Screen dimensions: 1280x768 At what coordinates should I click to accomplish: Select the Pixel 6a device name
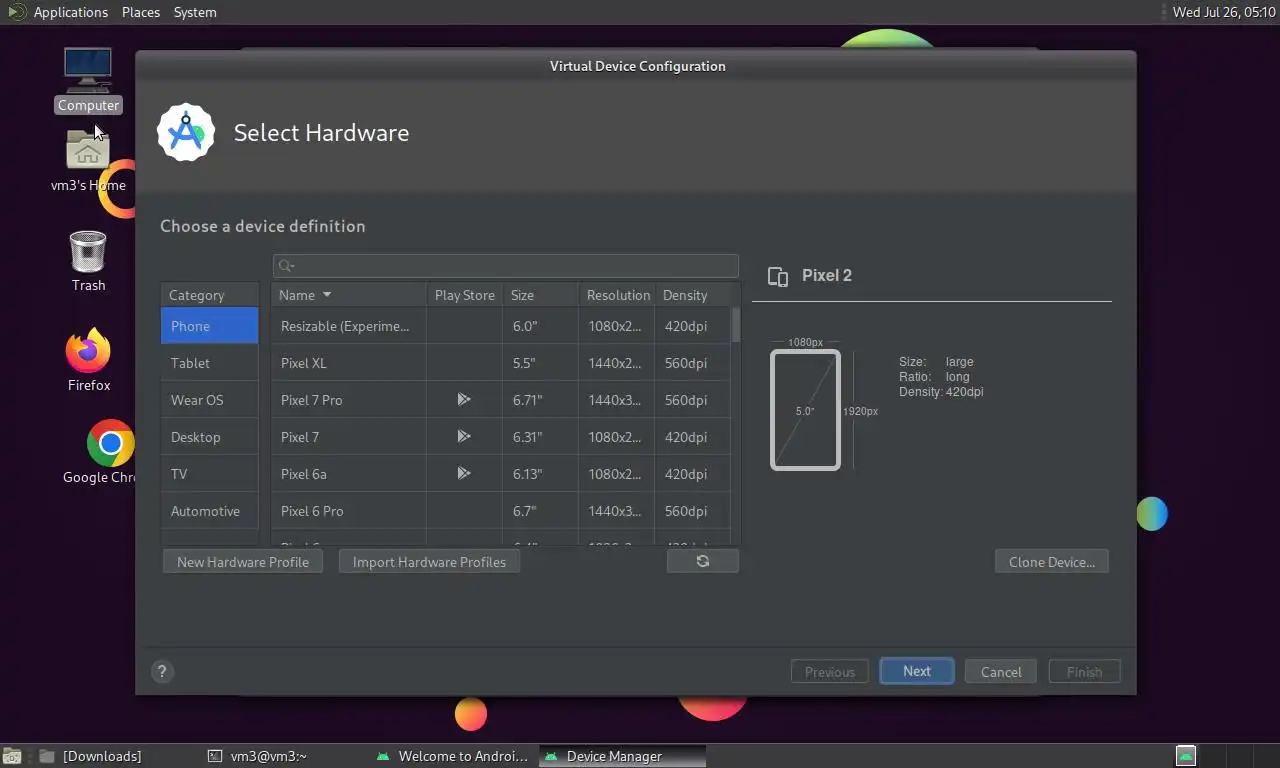click(303, 474)
